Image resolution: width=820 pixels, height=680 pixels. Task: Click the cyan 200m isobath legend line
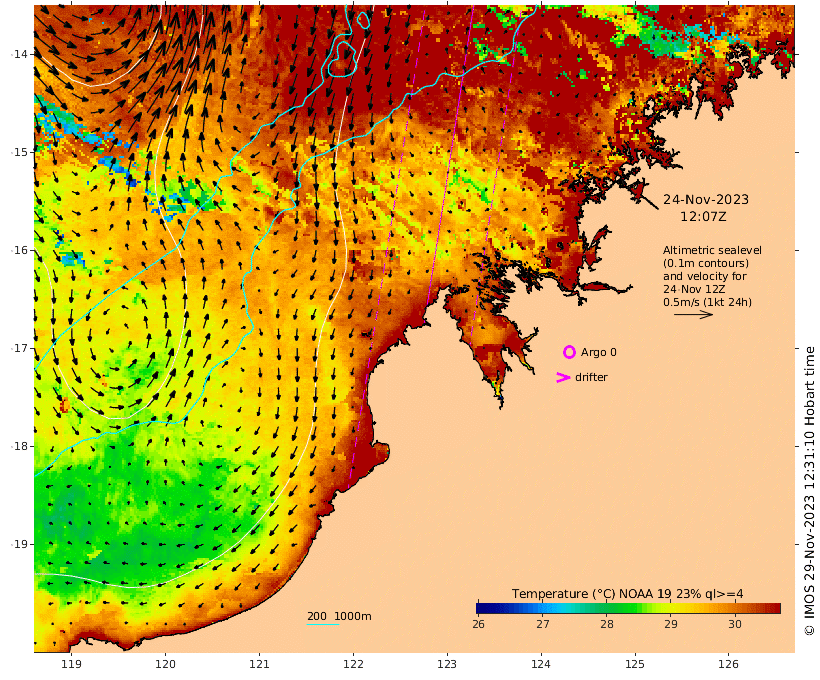click(x=323, y=625)
